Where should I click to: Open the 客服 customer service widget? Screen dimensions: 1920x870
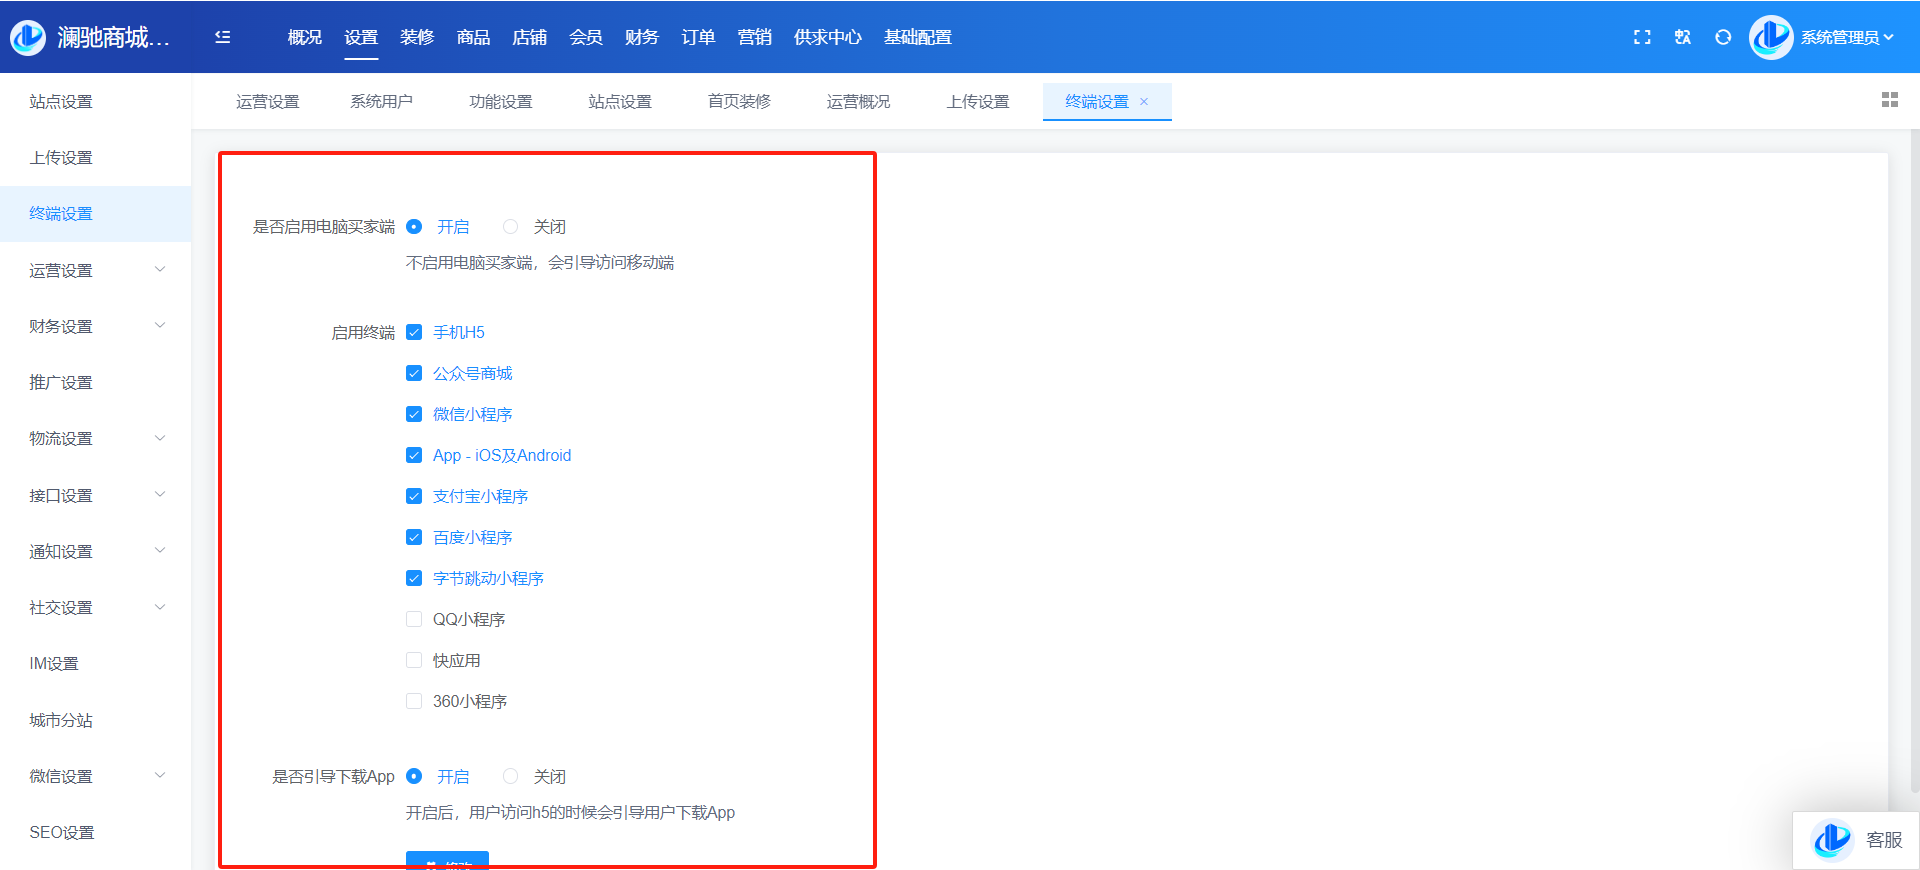pos(1856,840)
